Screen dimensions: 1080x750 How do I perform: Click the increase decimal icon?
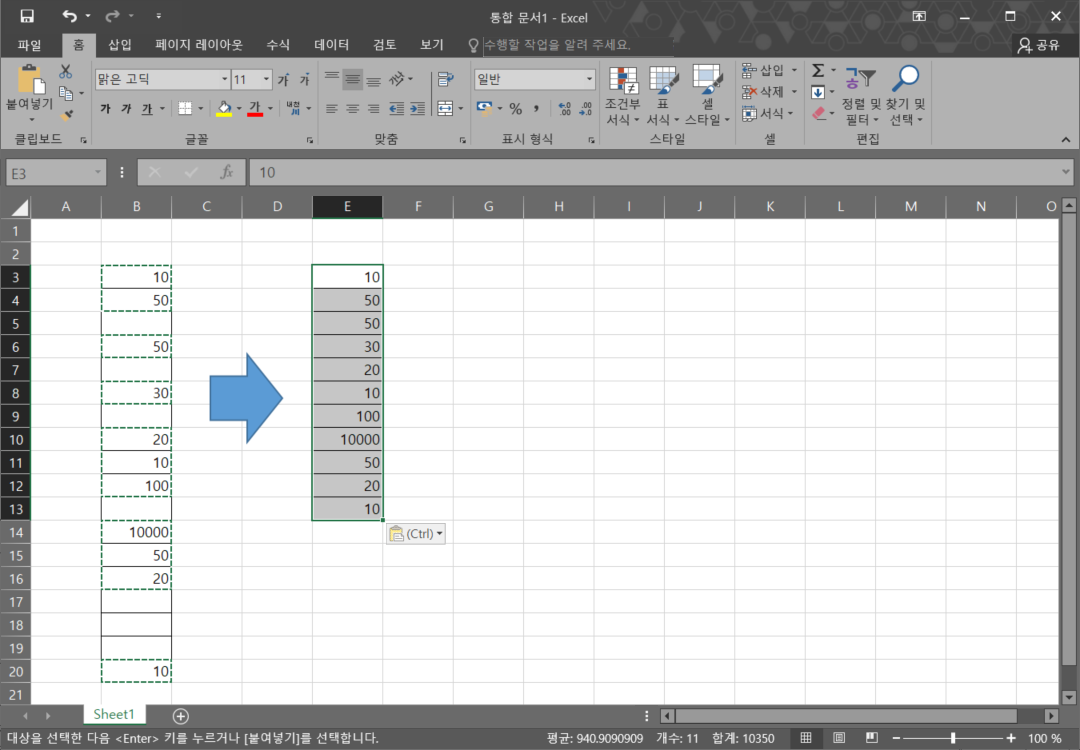(565, 108)
